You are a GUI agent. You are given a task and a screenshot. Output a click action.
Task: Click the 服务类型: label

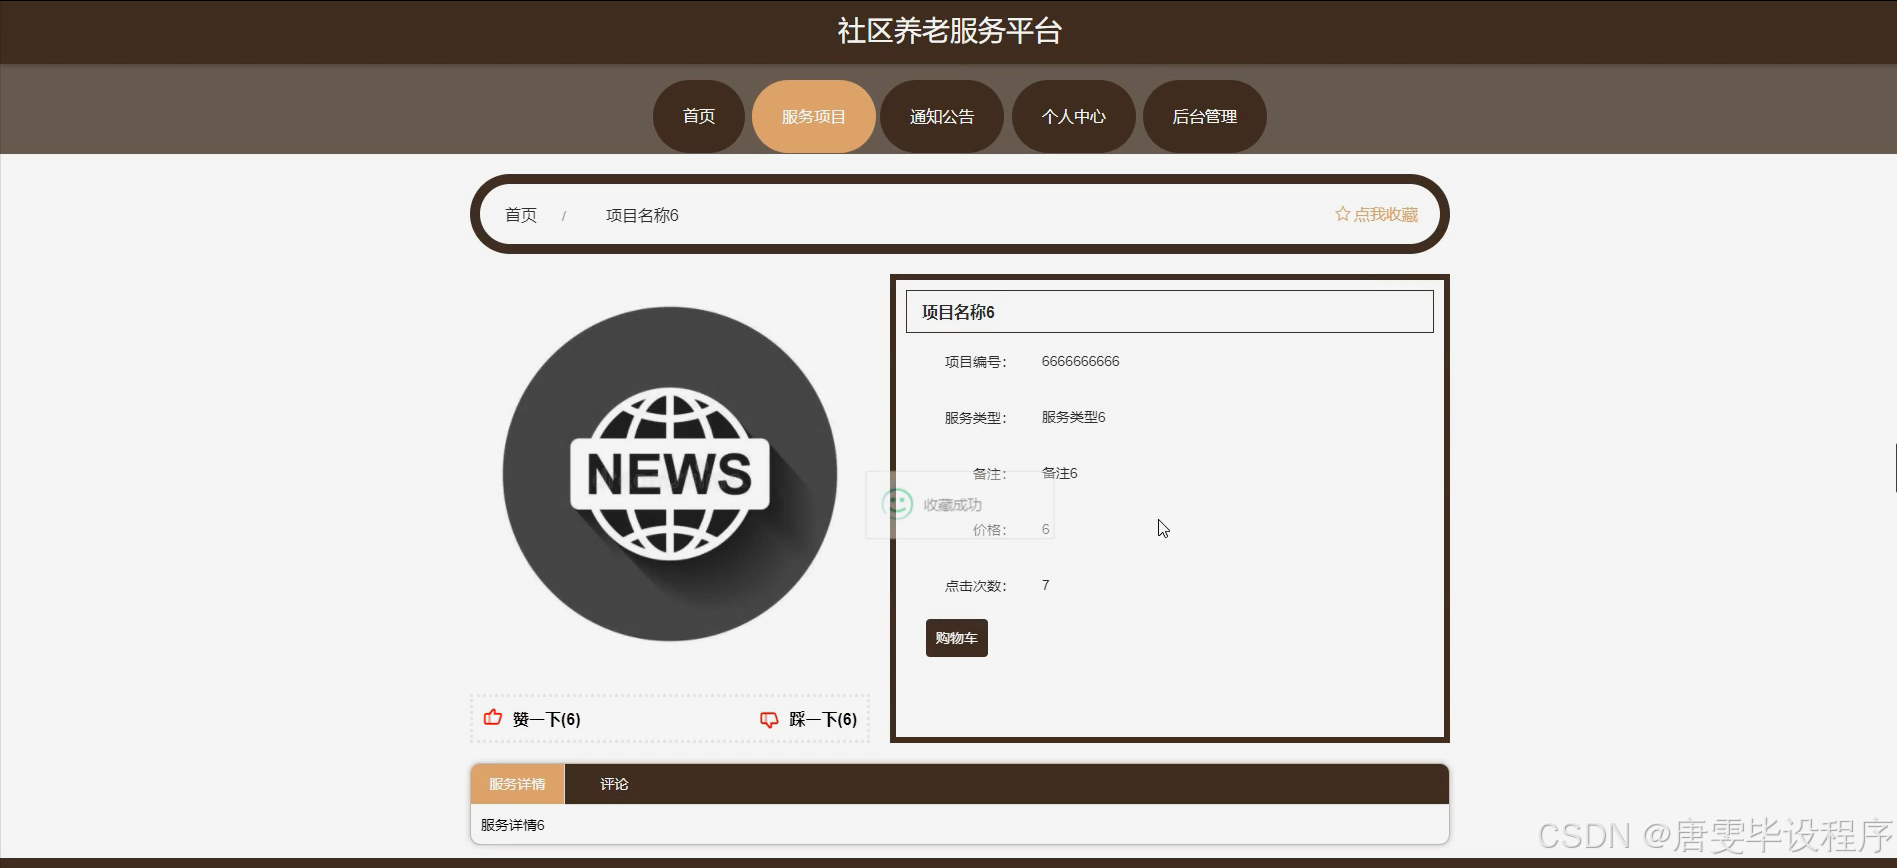pyautogui.click(x=975, y=418)
